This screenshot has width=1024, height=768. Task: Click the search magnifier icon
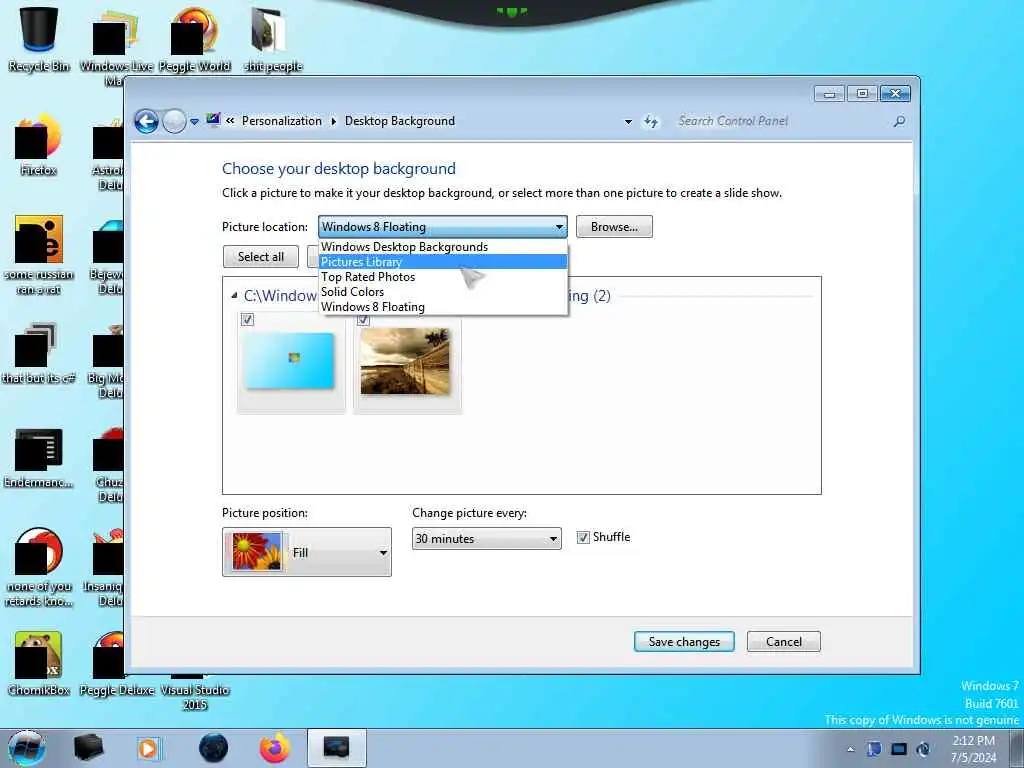click(899, 121)
